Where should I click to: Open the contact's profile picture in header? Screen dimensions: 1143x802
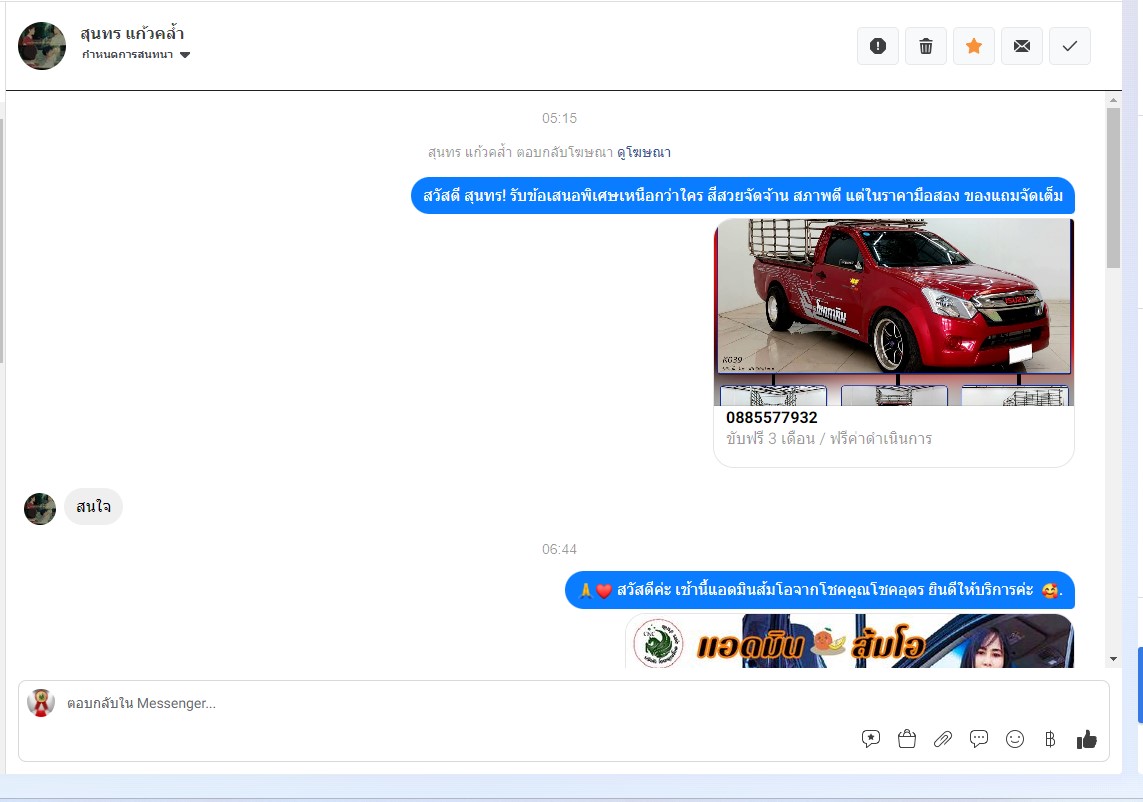coord(42,46)
